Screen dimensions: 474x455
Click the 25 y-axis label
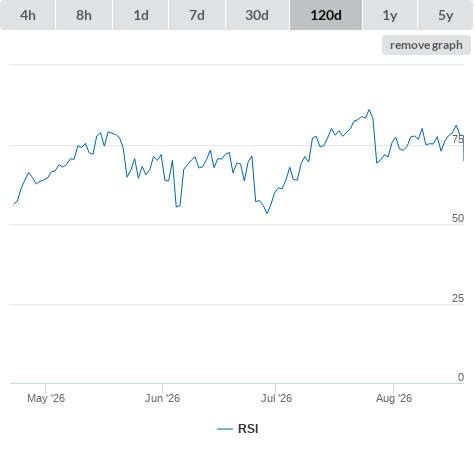tap(458, 298)
